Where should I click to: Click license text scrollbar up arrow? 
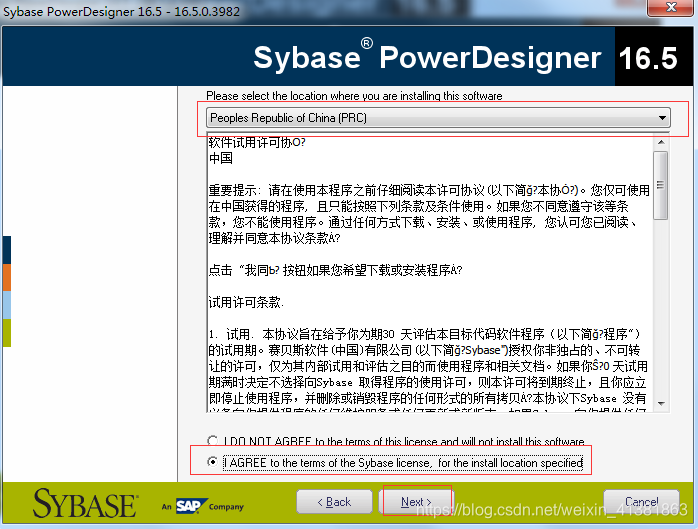pyautogui.click(x=661, y=142)
